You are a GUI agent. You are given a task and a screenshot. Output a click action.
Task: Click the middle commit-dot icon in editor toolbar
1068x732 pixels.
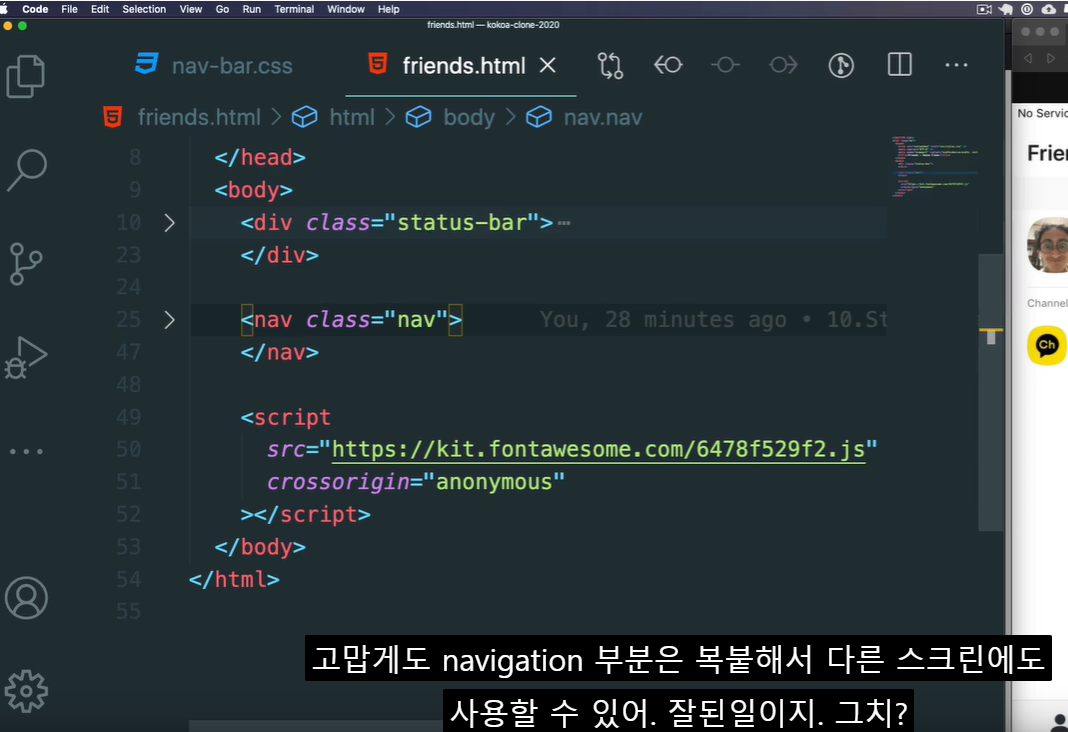point(725,65)
